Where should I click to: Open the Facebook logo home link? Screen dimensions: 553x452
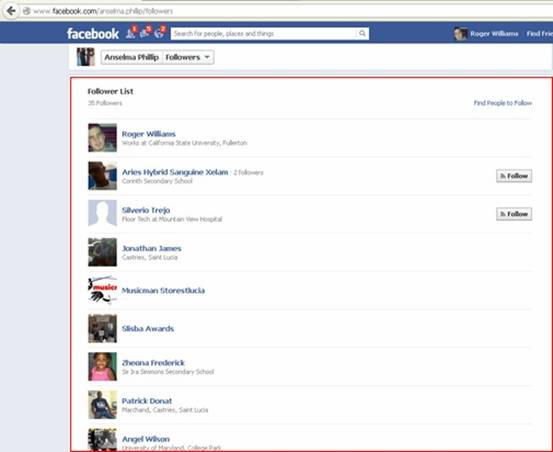(93, 34)
